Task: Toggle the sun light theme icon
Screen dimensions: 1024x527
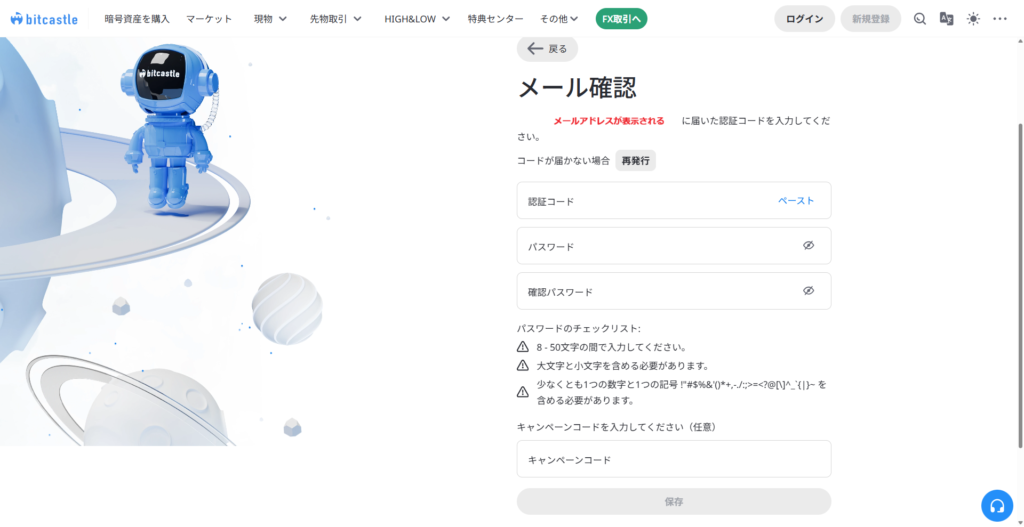Action: pos(973,19)
